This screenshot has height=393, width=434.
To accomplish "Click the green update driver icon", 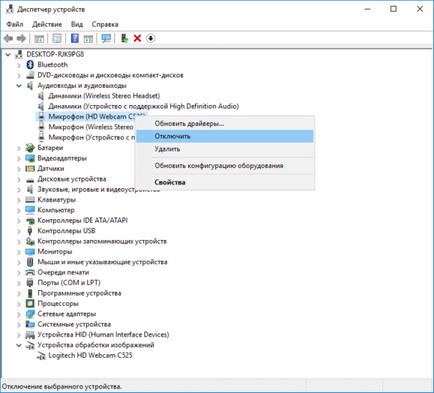I will (124, 38).
